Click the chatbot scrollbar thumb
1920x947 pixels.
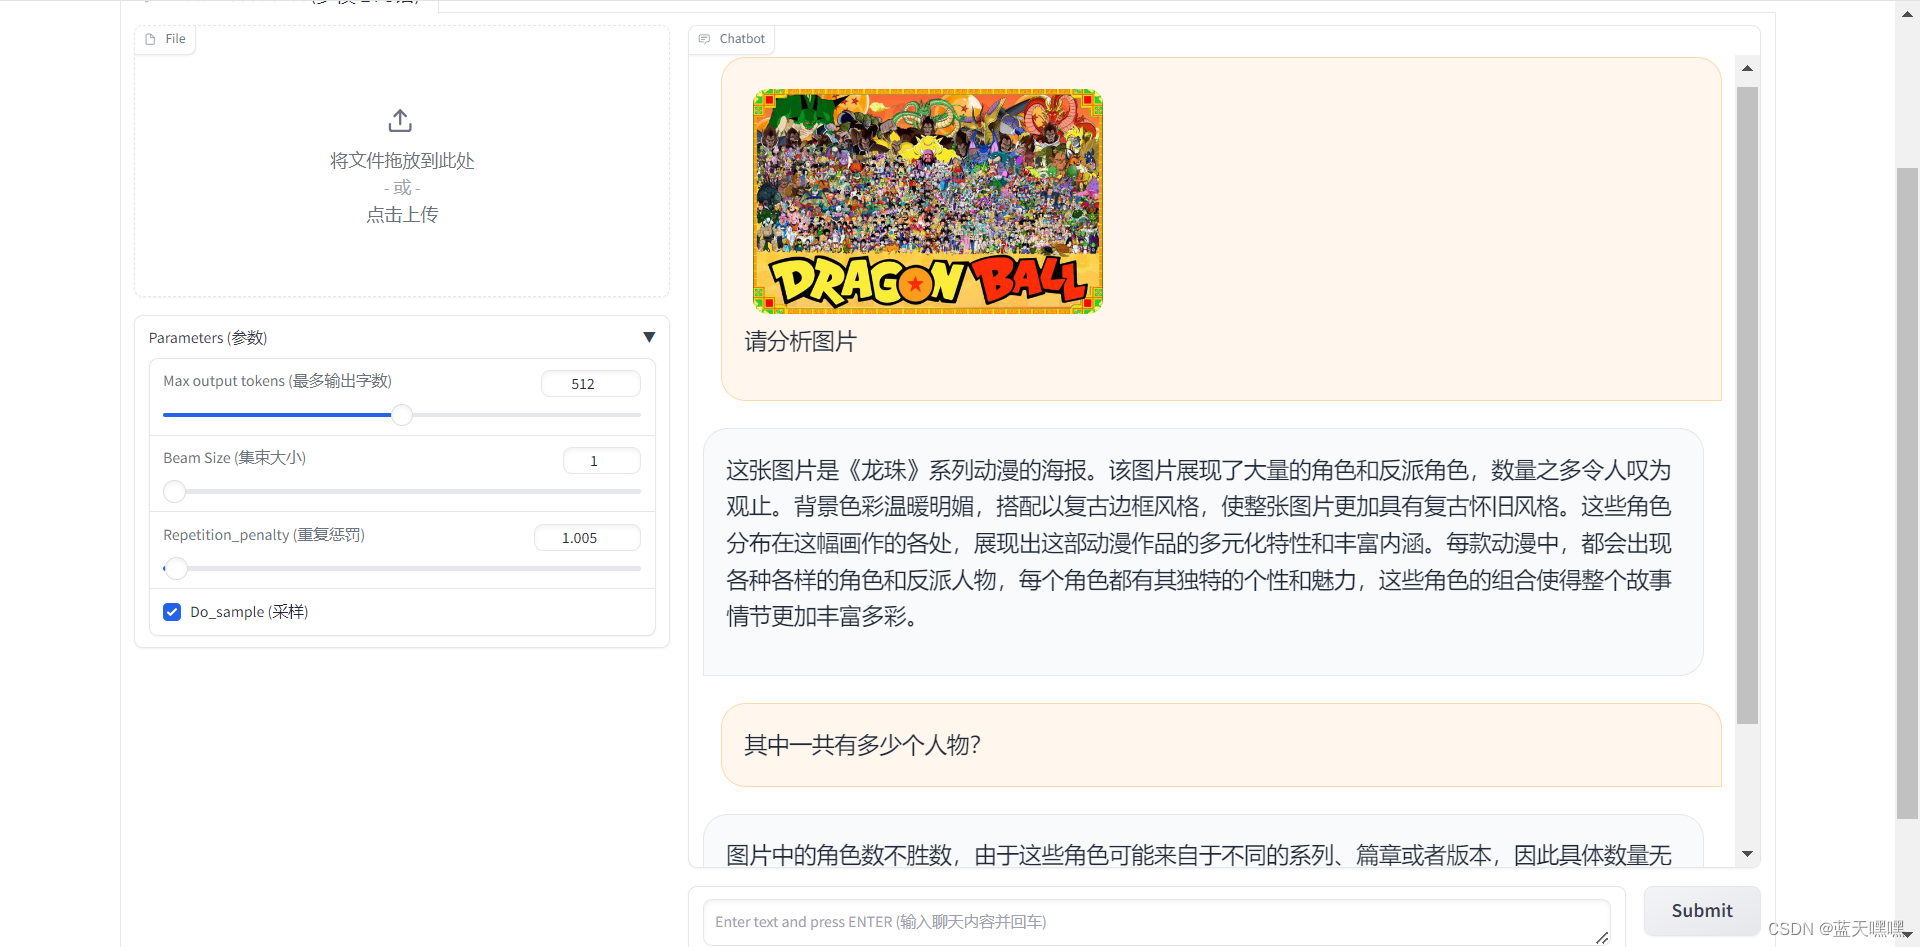[x=1747, y=405]
